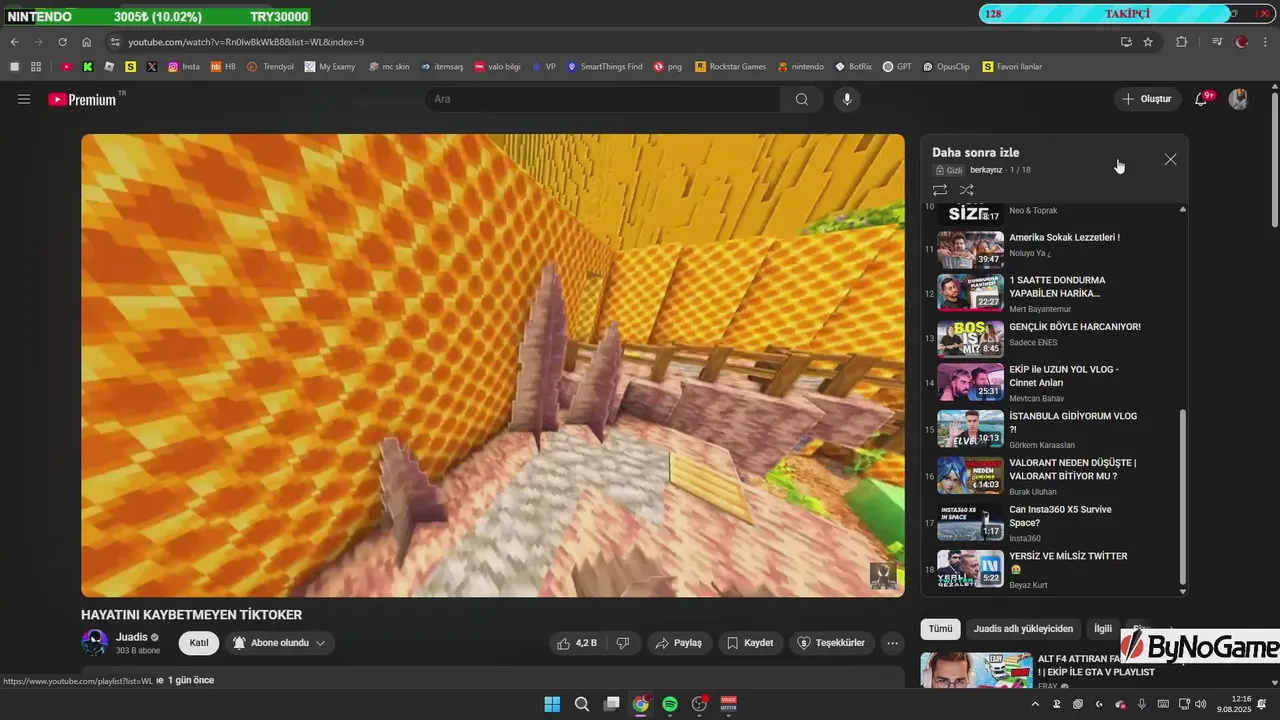Activate voice search microphone
1280x720 pixels.
[847, 99]
